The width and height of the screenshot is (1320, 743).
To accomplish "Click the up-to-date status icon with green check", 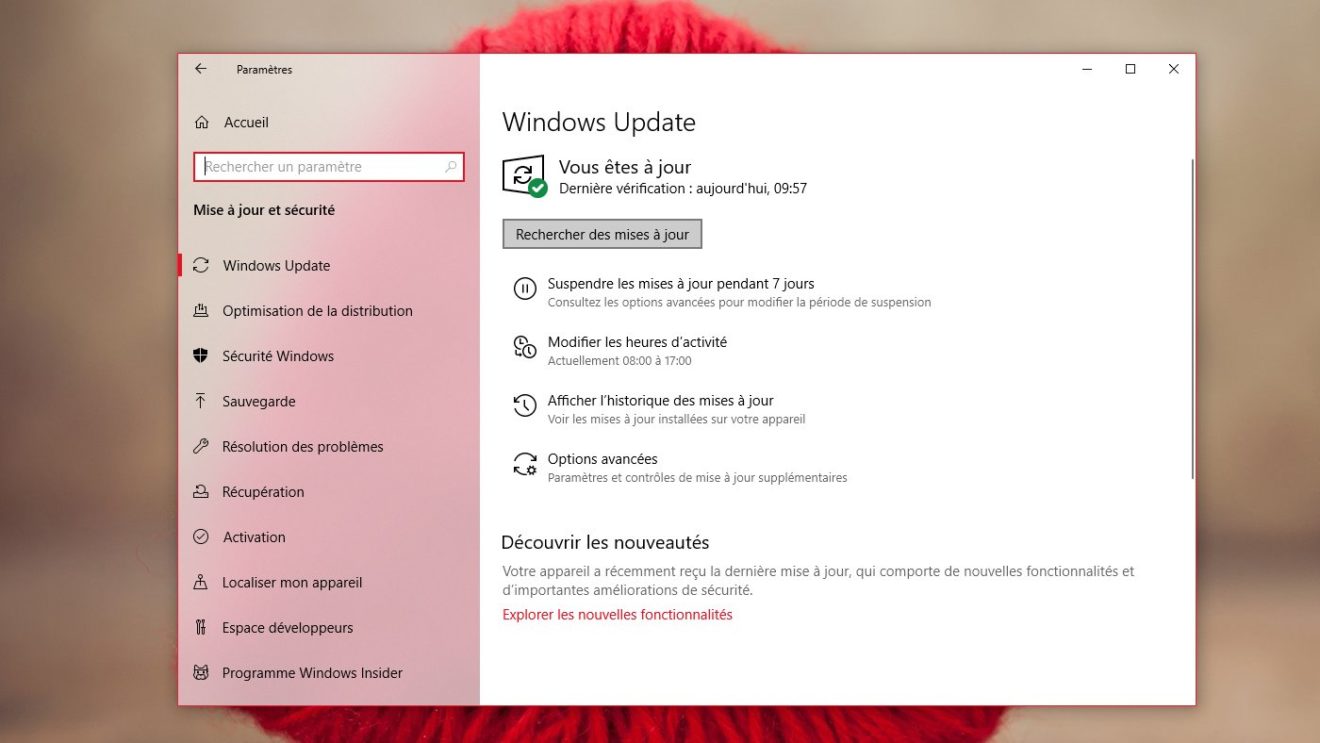I will (x=524, y=177).
